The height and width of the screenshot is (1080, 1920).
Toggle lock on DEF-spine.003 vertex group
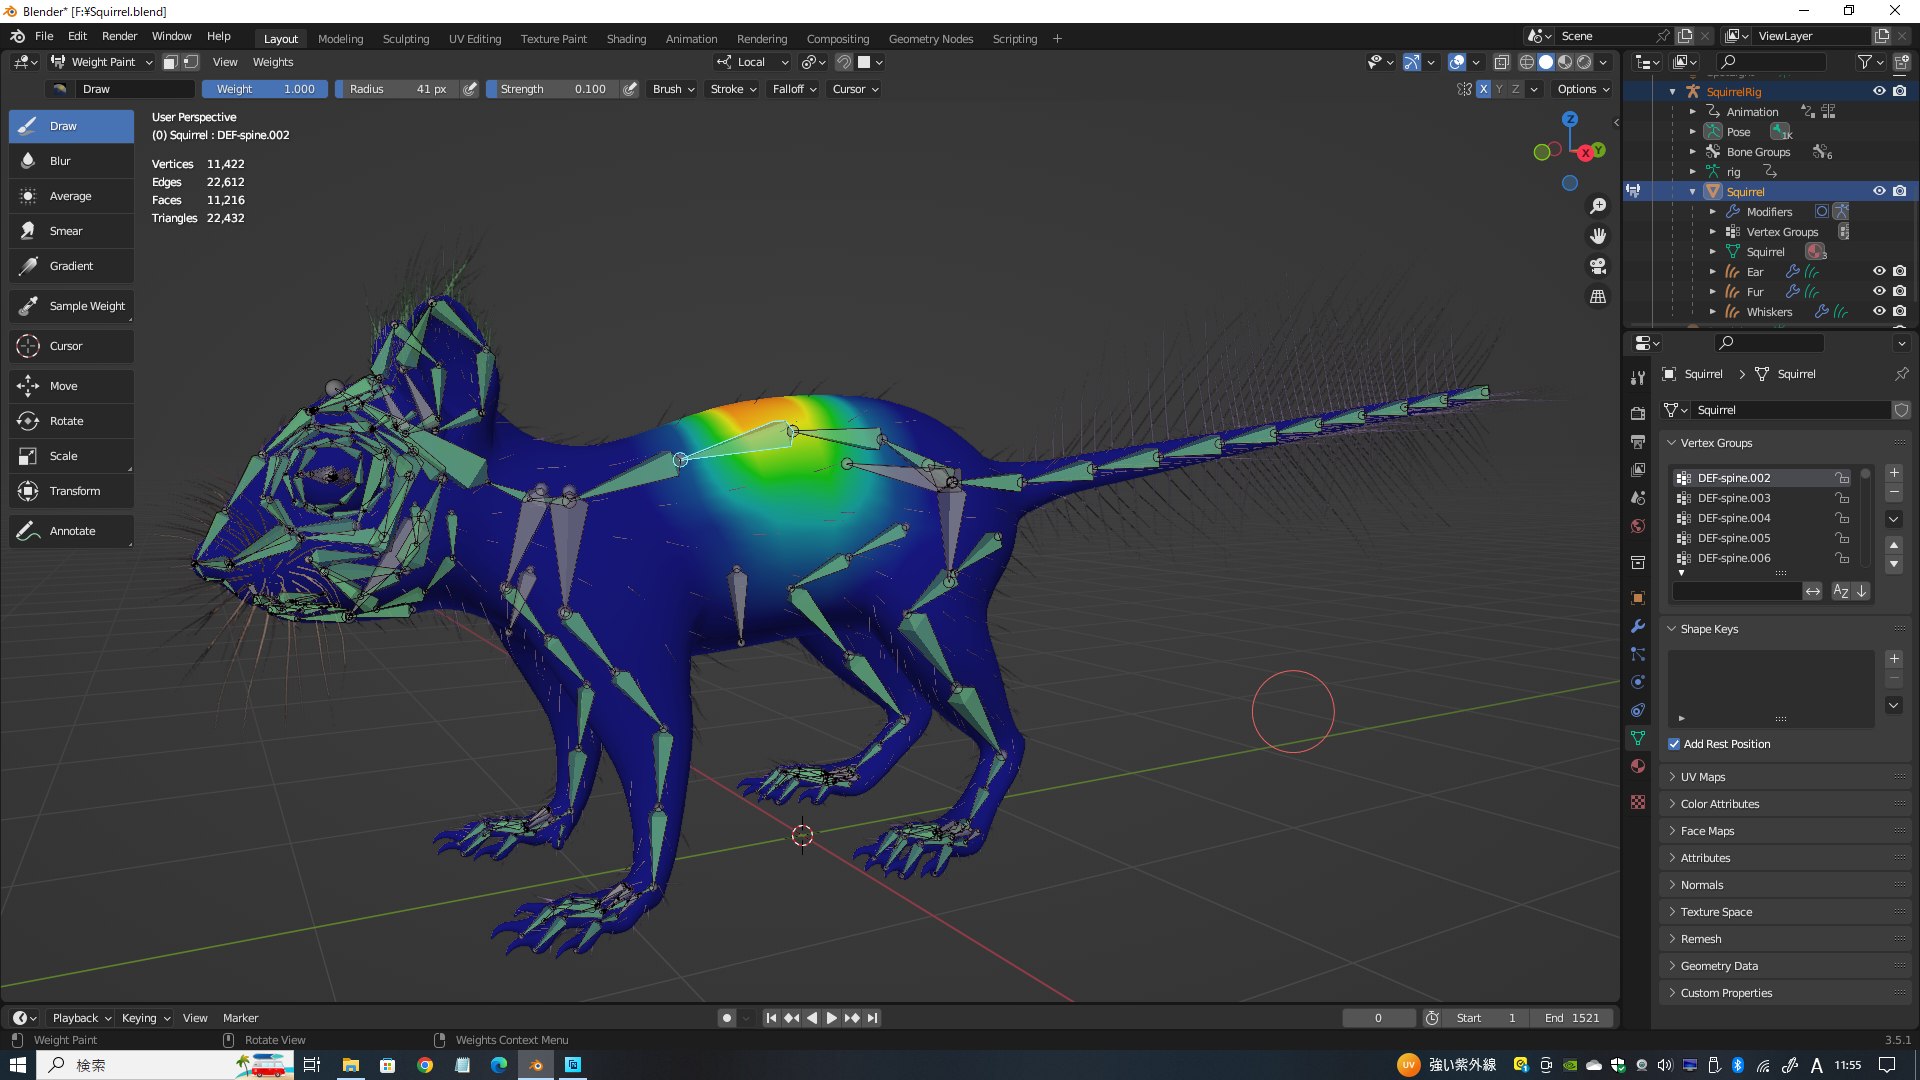click(x=1842, y=498)
